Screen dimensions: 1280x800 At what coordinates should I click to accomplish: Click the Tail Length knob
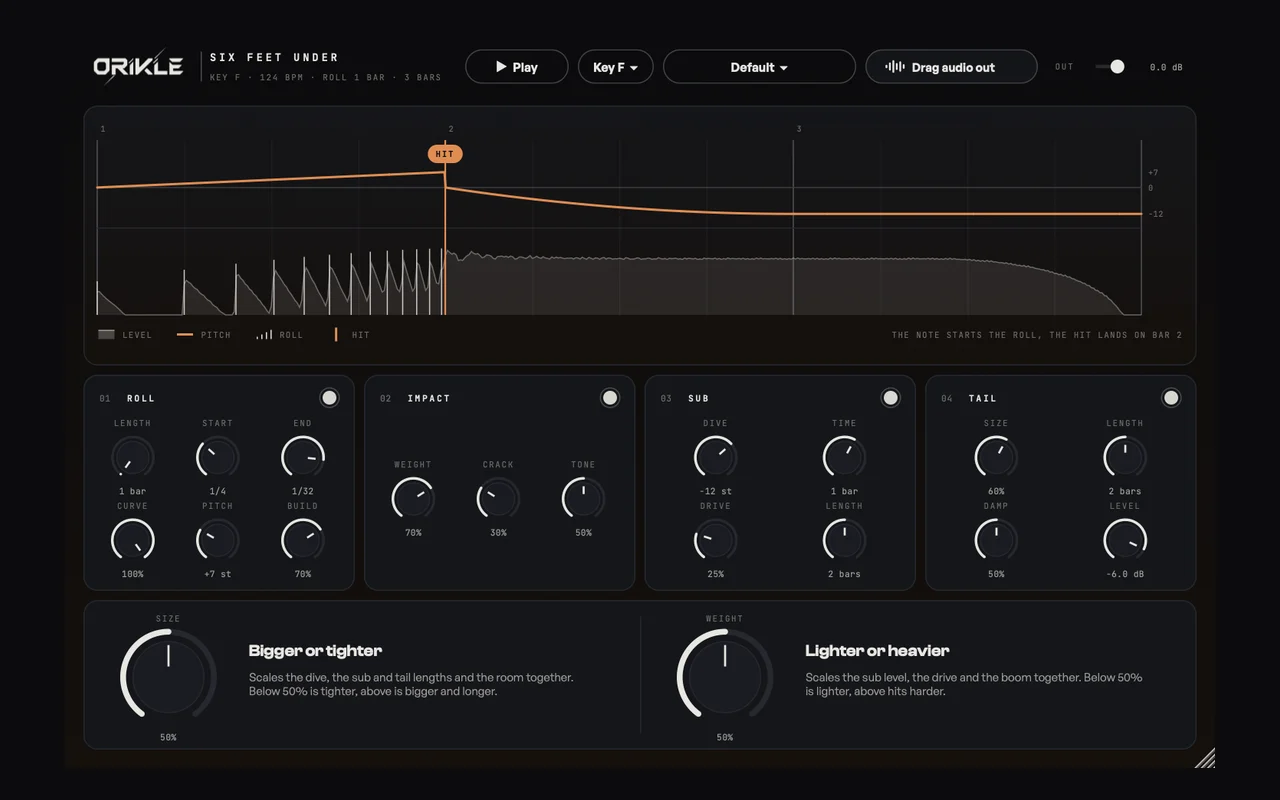(x=1125, y=457)
